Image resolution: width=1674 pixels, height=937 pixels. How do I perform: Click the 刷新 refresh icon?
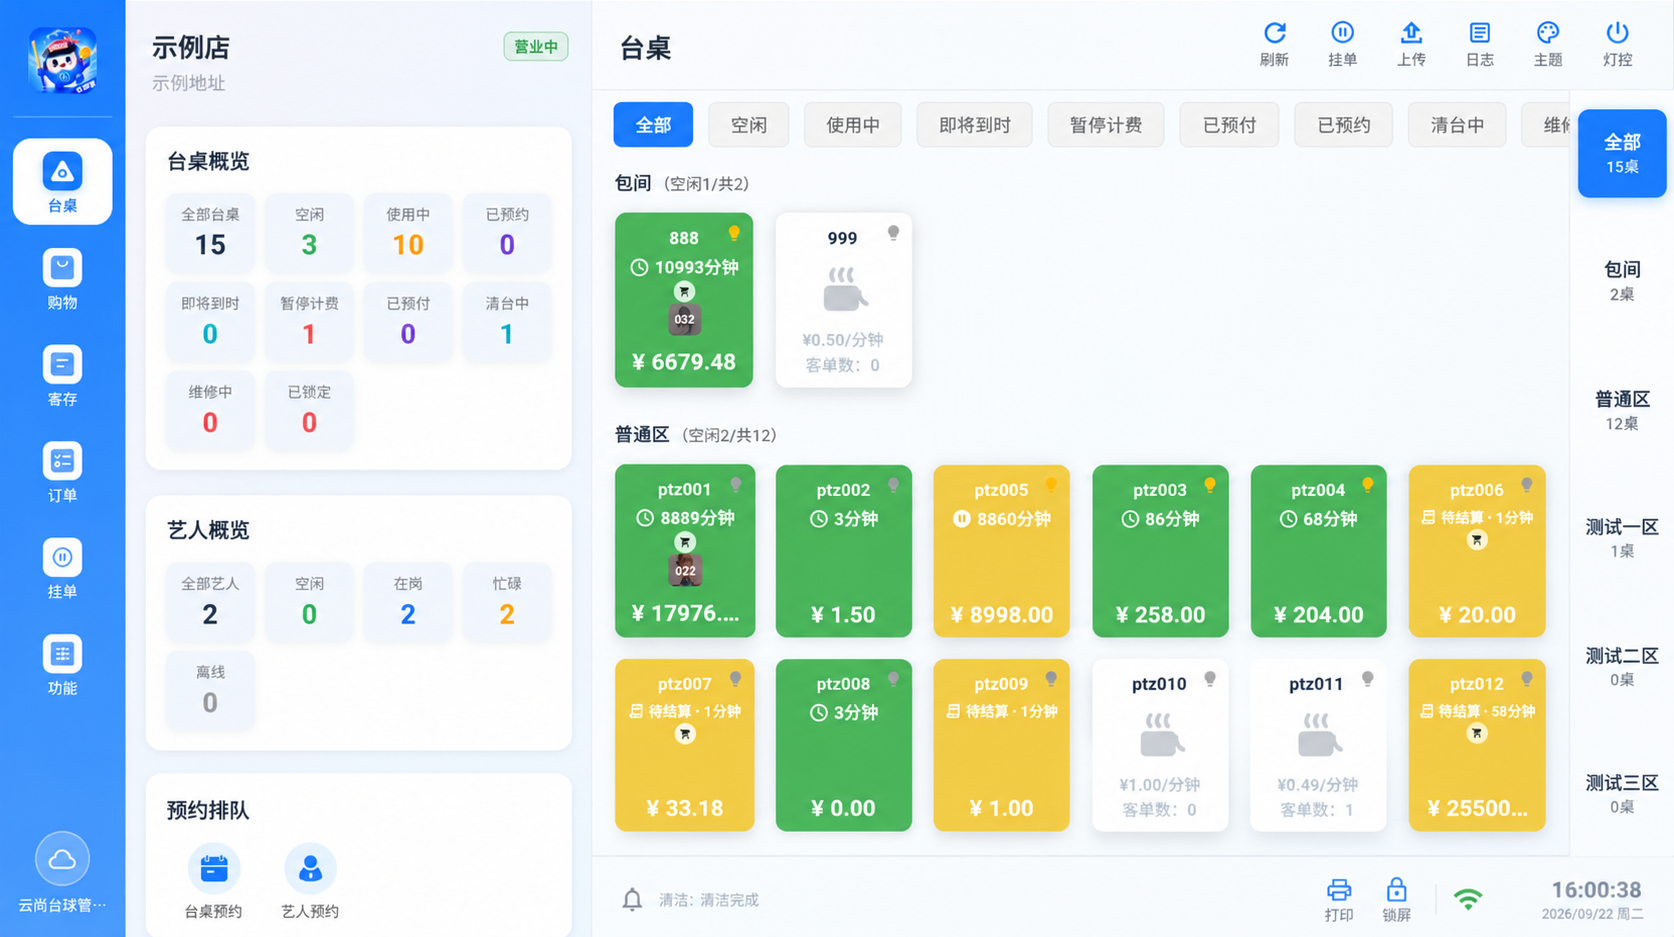click(x=1274, y=33)
